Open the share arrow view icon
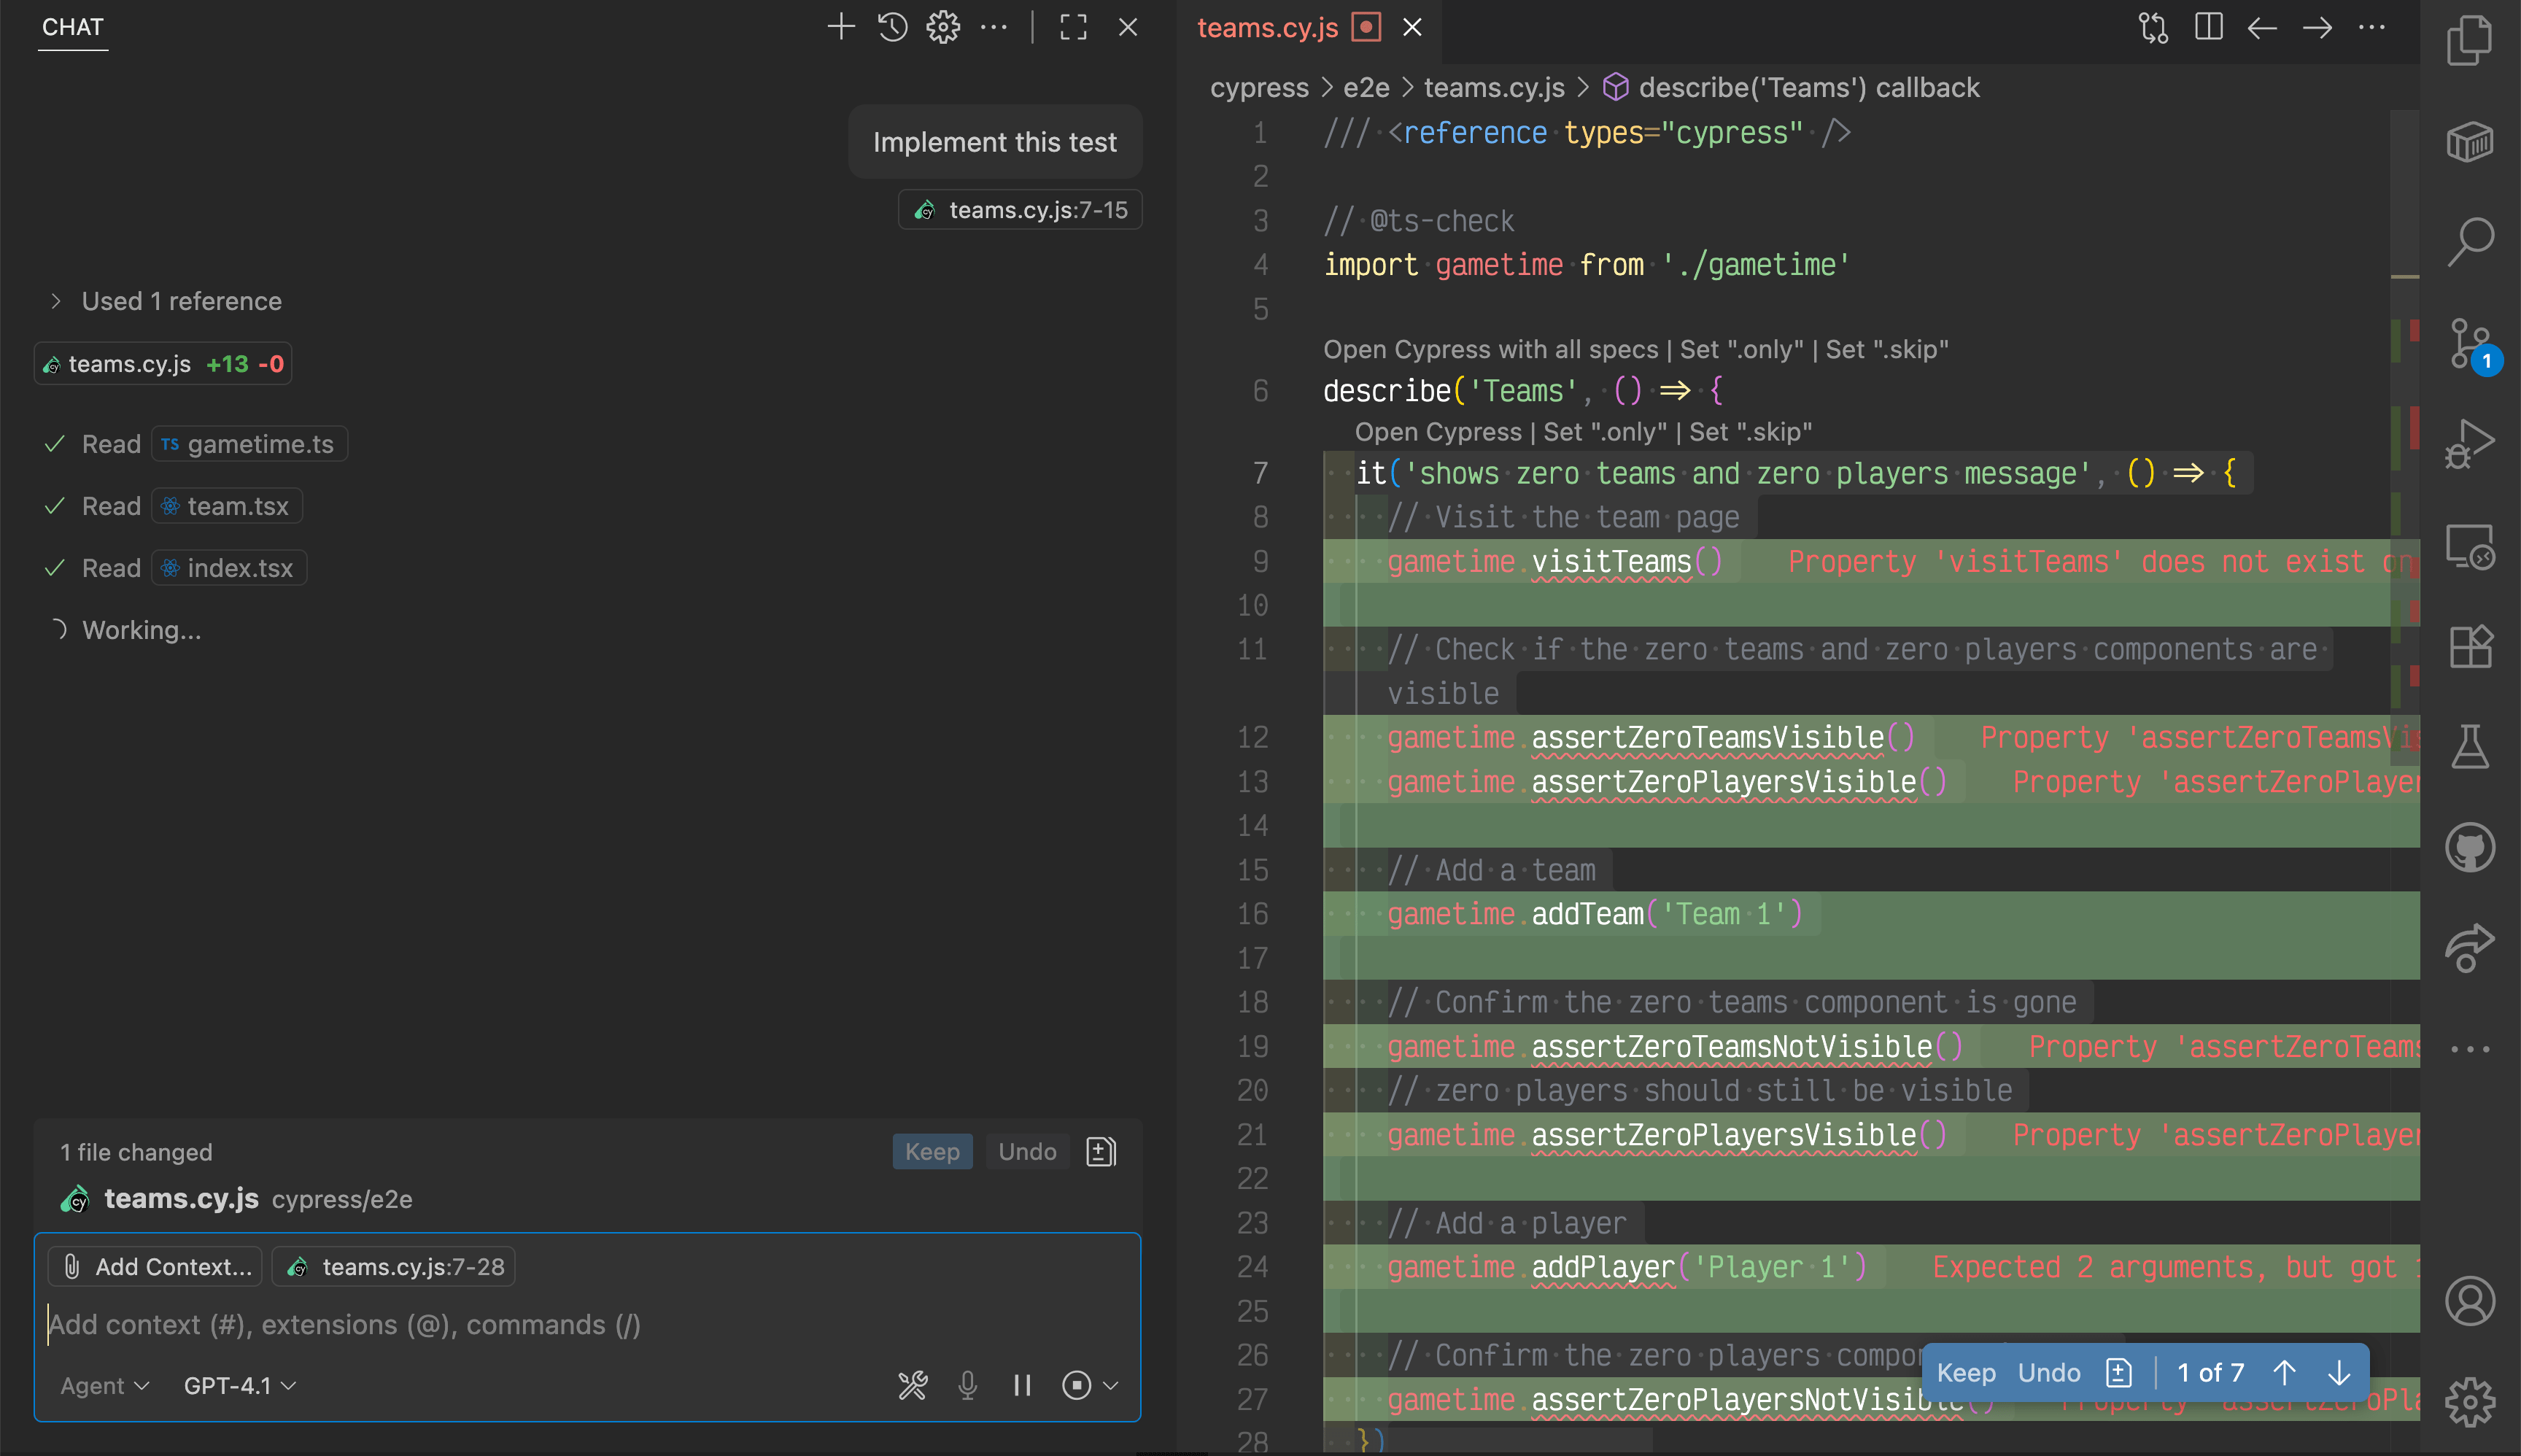This screenshot has height=1456, width=2521. [x=2470, y=947]
